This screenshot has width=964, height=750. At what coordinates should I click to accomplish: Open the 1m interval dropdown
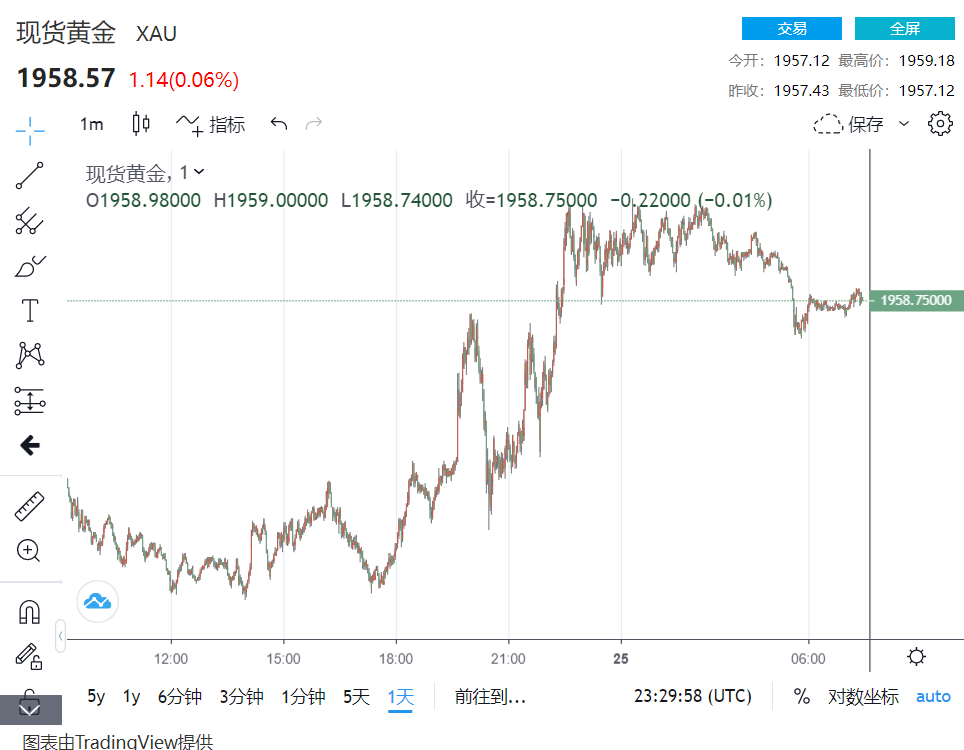pos(92,124)
